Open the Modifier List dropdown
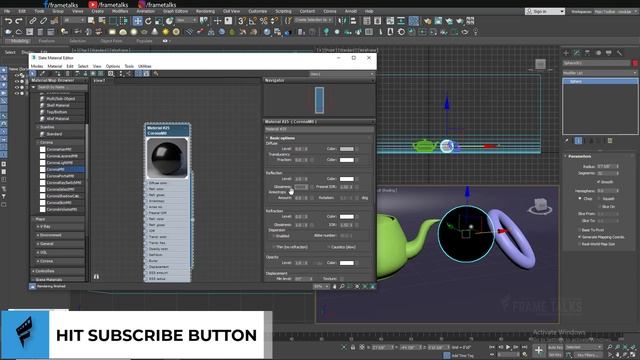 (x=600, y=73)
